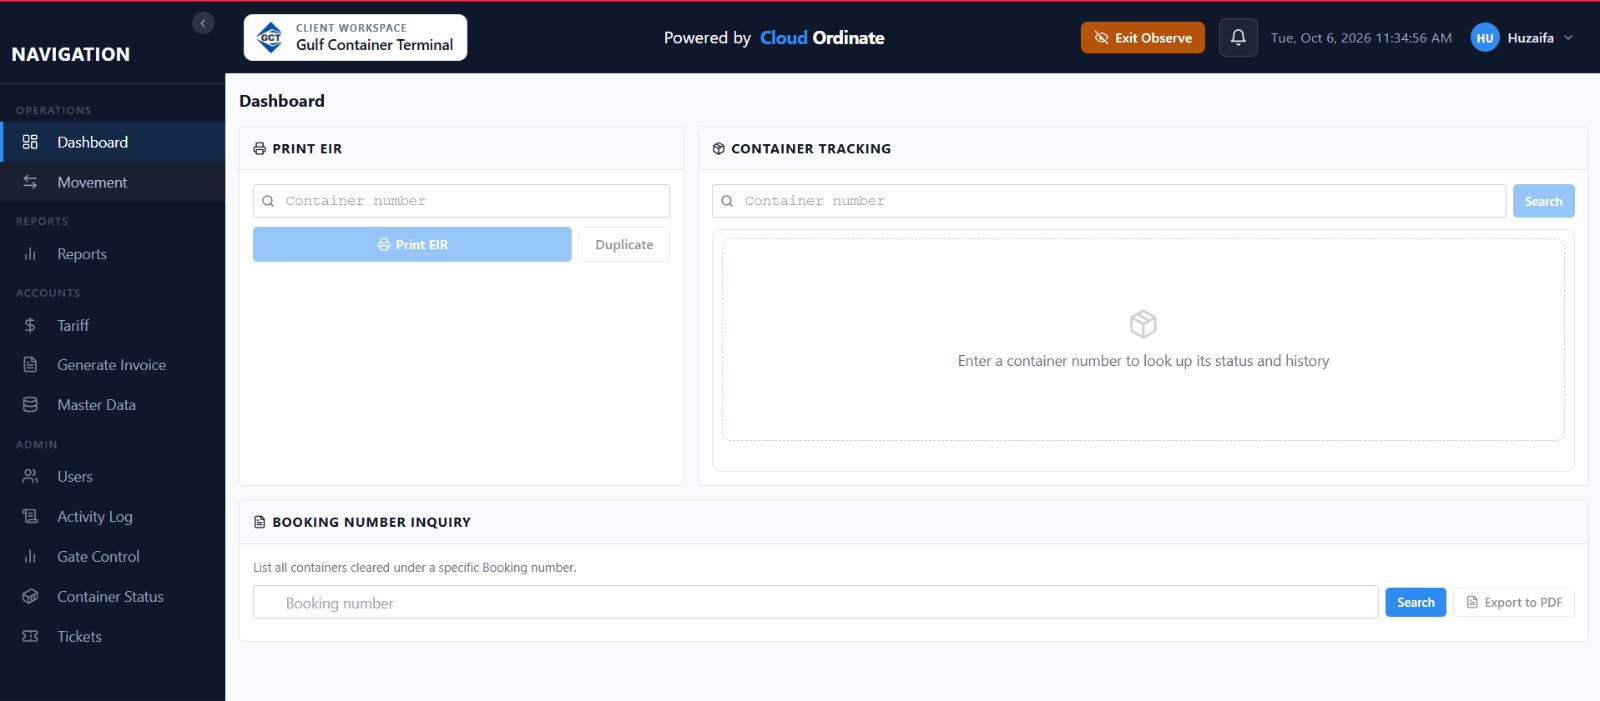Viewport: 1600px width, 701px height.
Task: Click the Users people icon
Action: pyautogui.click(x=30, y=477)
